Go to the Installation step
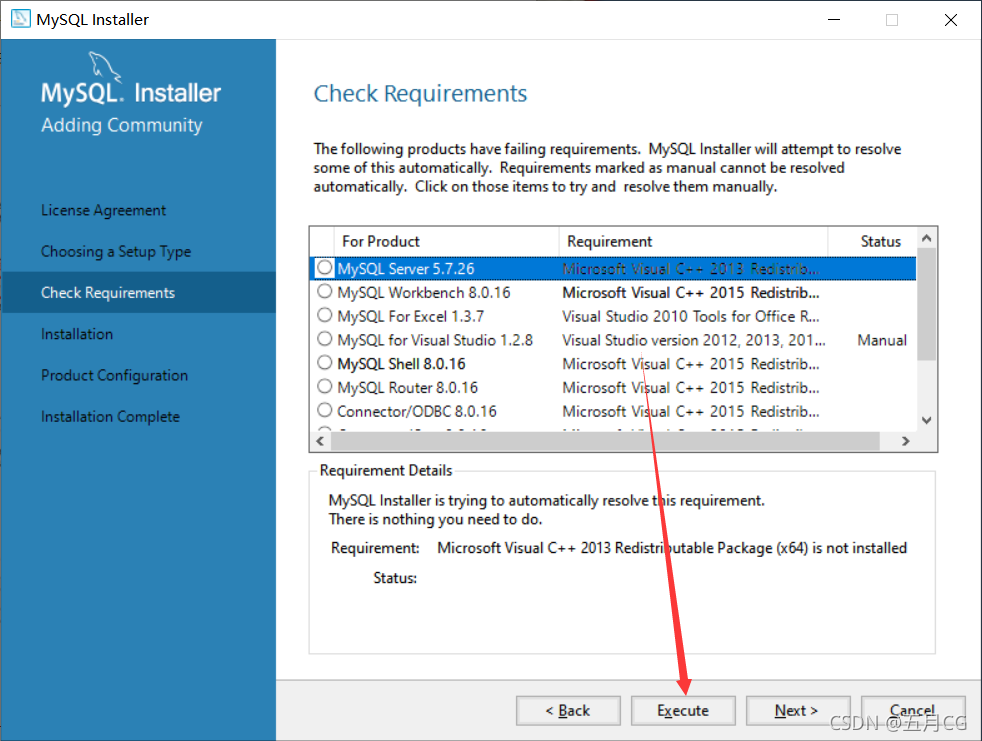This screenshot has height=741, width=982. pos(77,334)
